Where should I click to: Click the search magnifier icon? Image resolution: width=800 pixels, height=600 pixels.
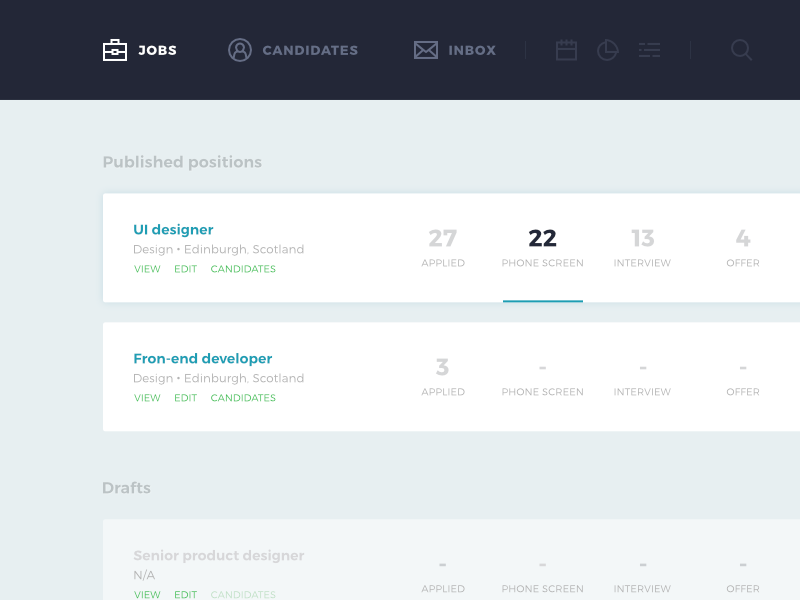click(741, 50)
